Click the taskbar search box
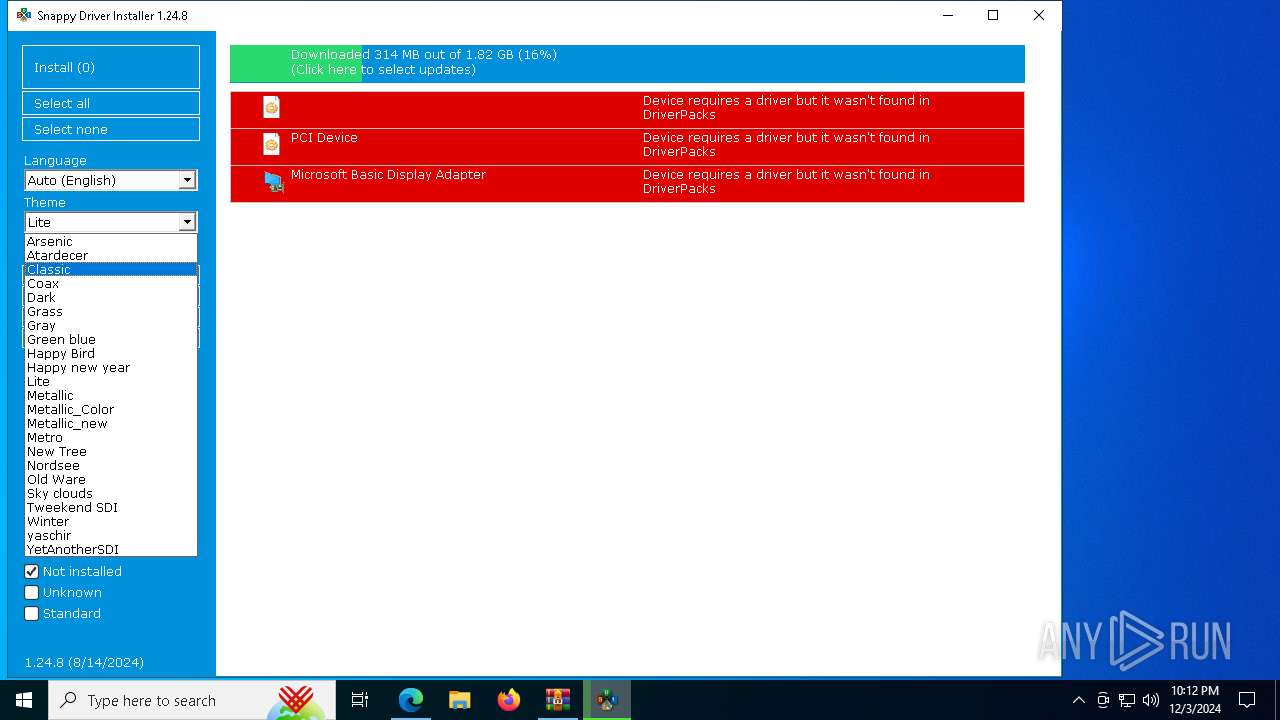The height and width of the screenshot is (720, 1280). (x=192, y=700)
